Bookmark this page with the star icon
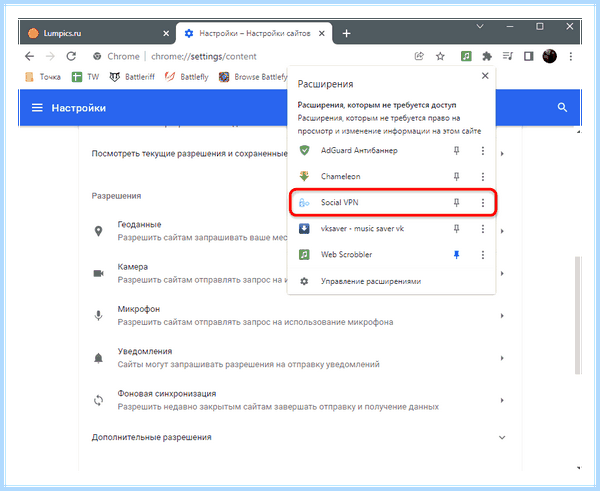The height and width of the screenshot is (491, 600). (440, 57)
